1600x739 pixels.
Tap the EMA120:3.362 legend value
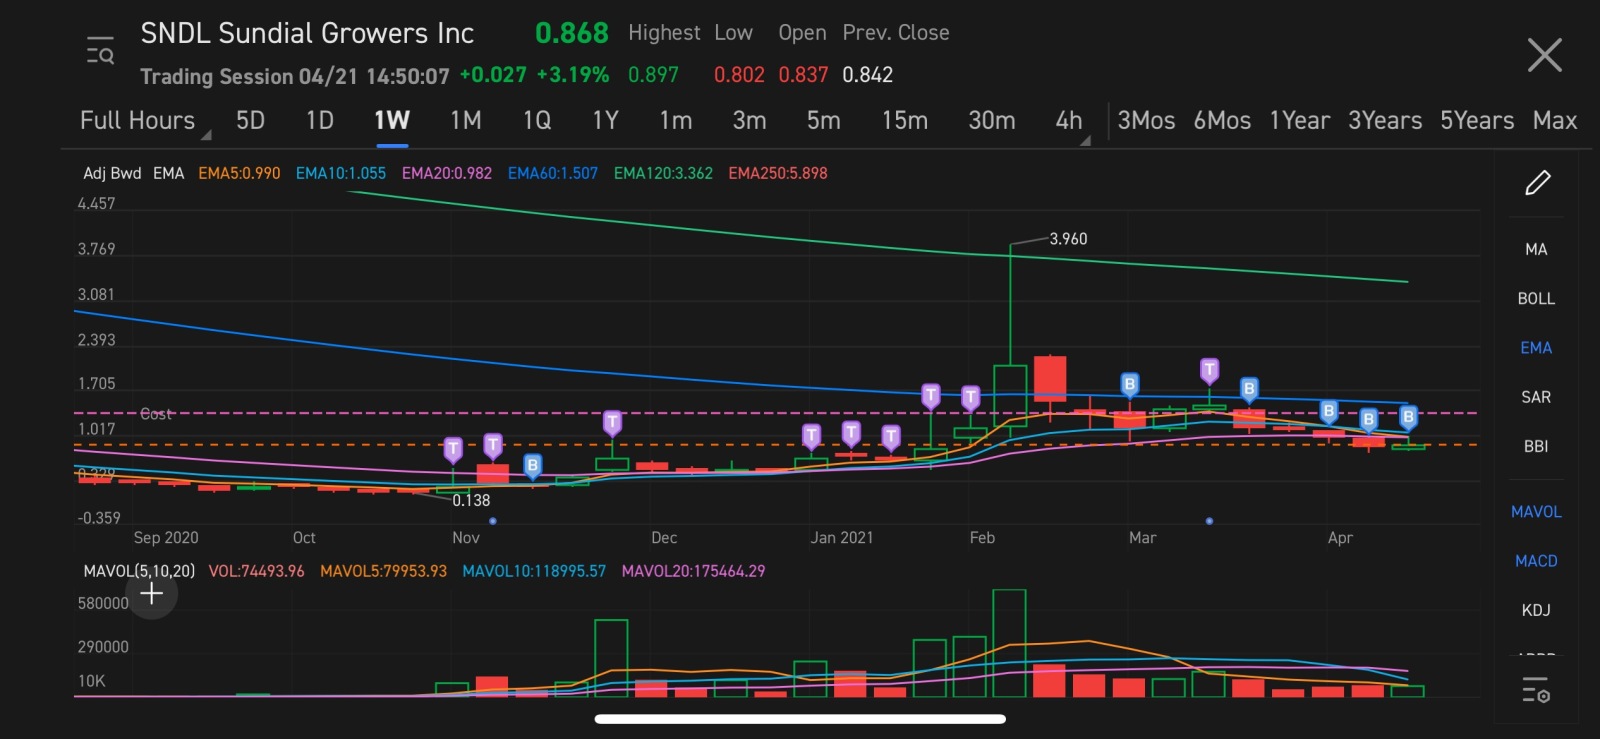click(x=663, y=173)
